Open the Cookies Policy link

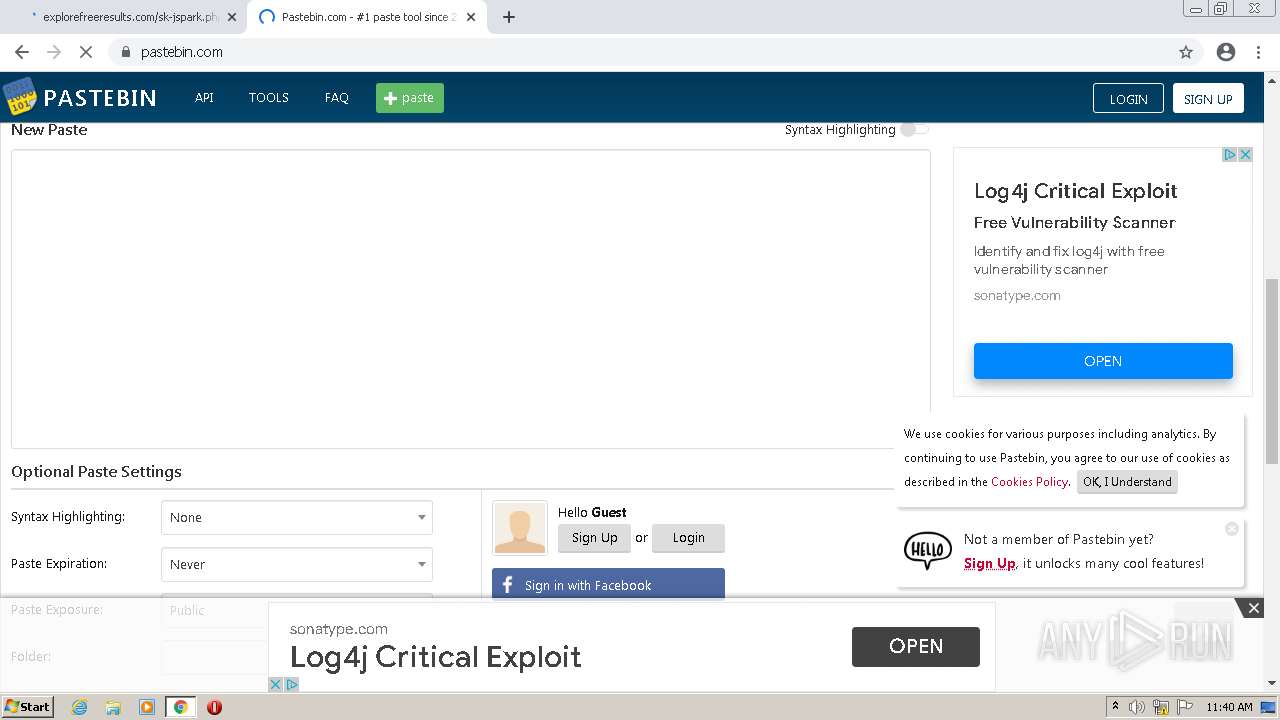[x=1029, y=482]
